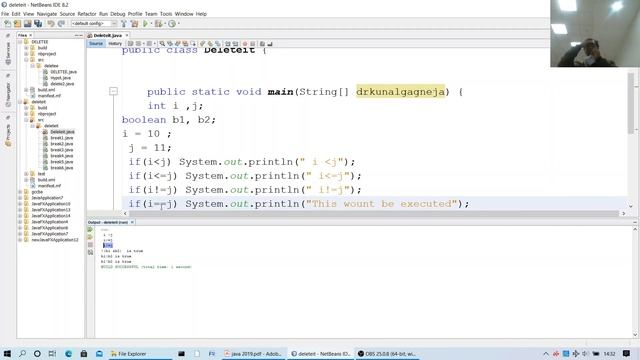Image resolution: width=640 pixels, height=360 pixels.
Task: Expand the JavaApplication7 project node
Action: [x=20, y=198]
